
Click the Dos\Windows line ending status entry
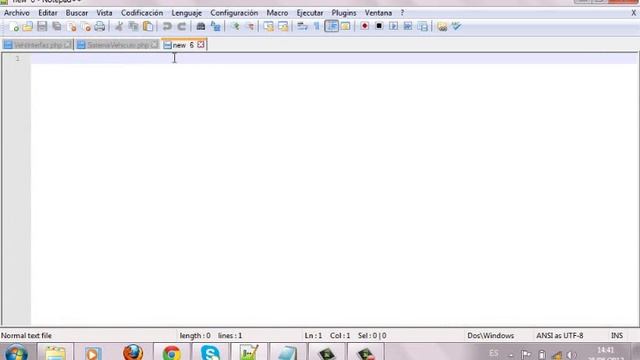pos(491,336)
